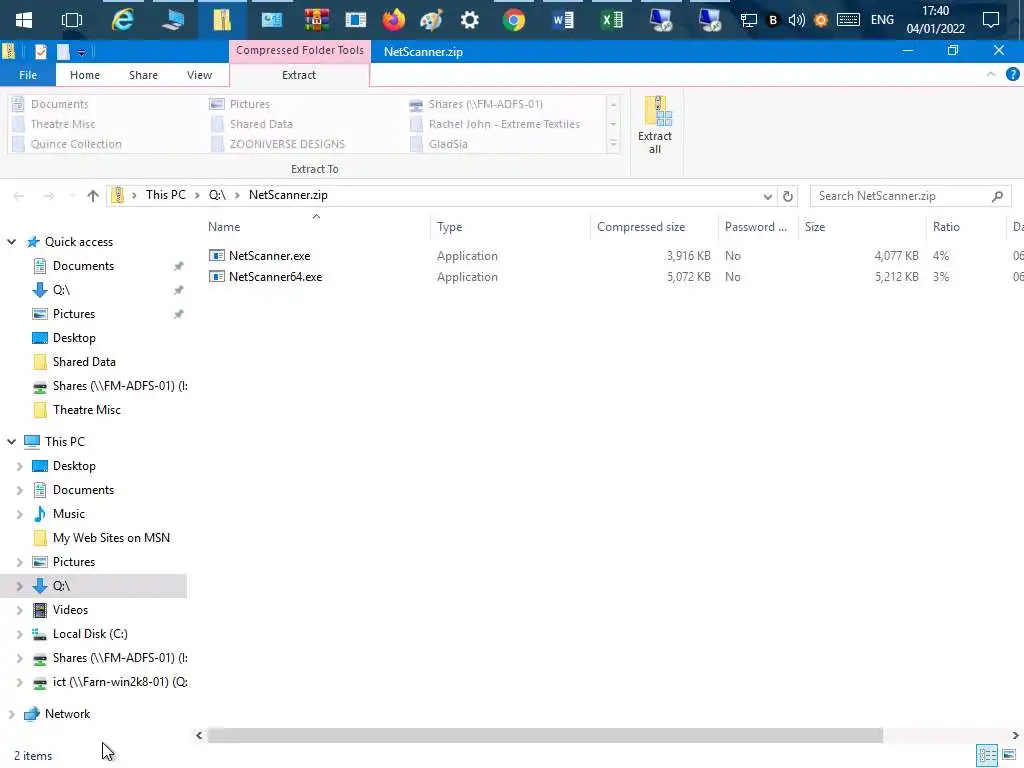Open Settings gear on the taskbar
The width and height of the screenshot is (1024, 768).
pos(470,20)
